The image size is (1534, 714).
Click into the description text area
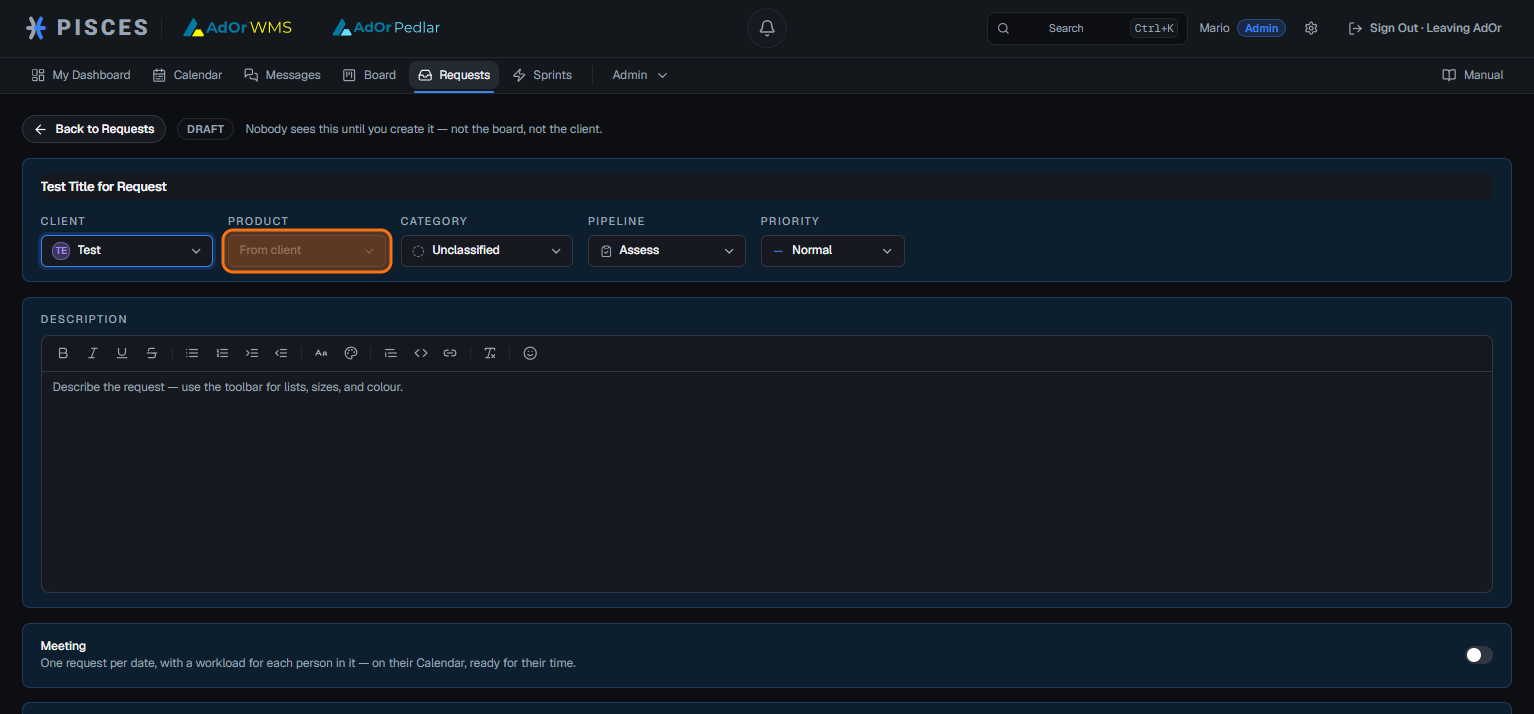click(x=767, y=482)
